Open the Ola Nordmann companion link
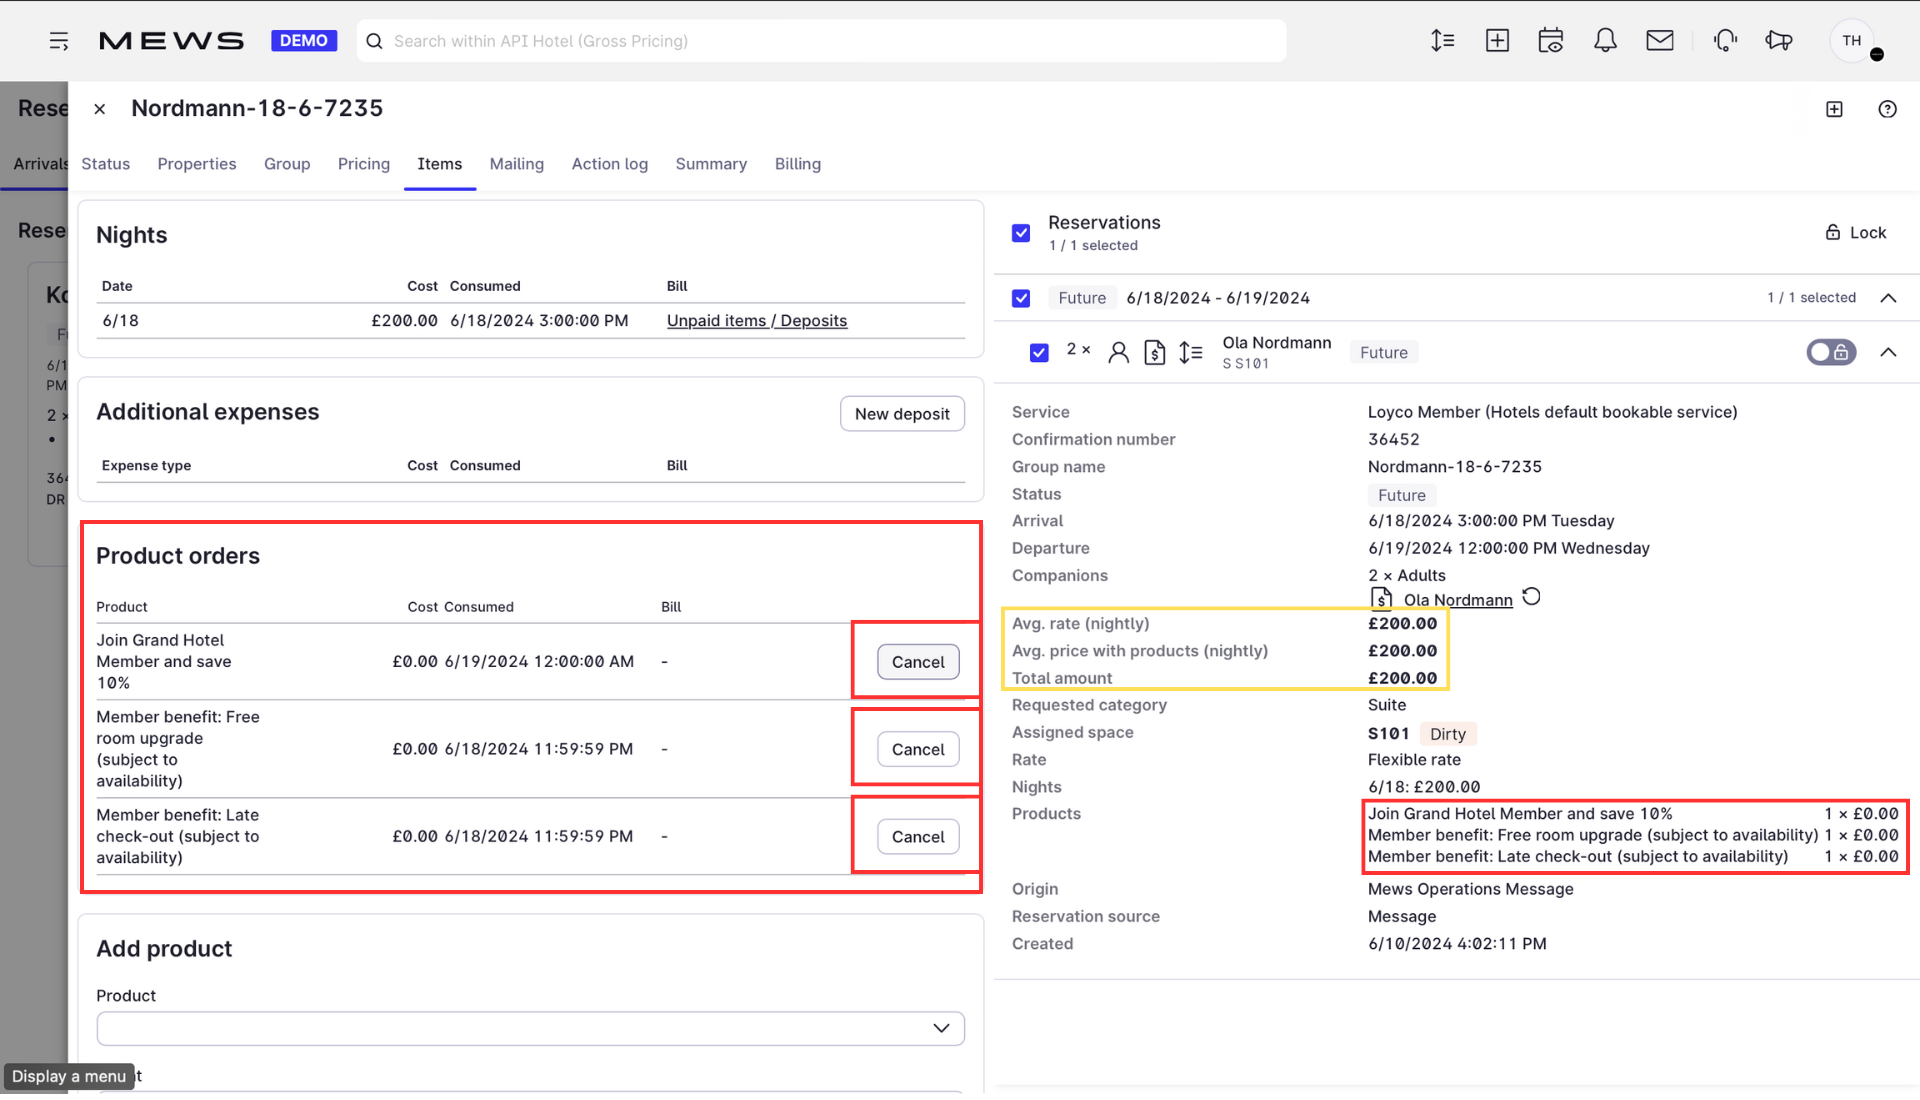Image resolution: width=1920 pixels, height=1100 pixels. tap(1458, 600)
